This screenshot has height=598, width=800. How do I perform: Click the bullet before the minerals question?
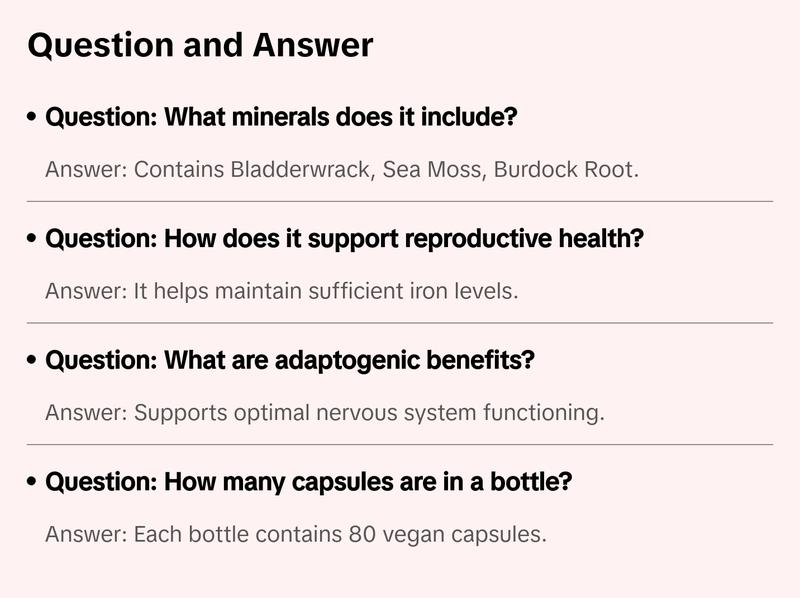tap(33, 119)
